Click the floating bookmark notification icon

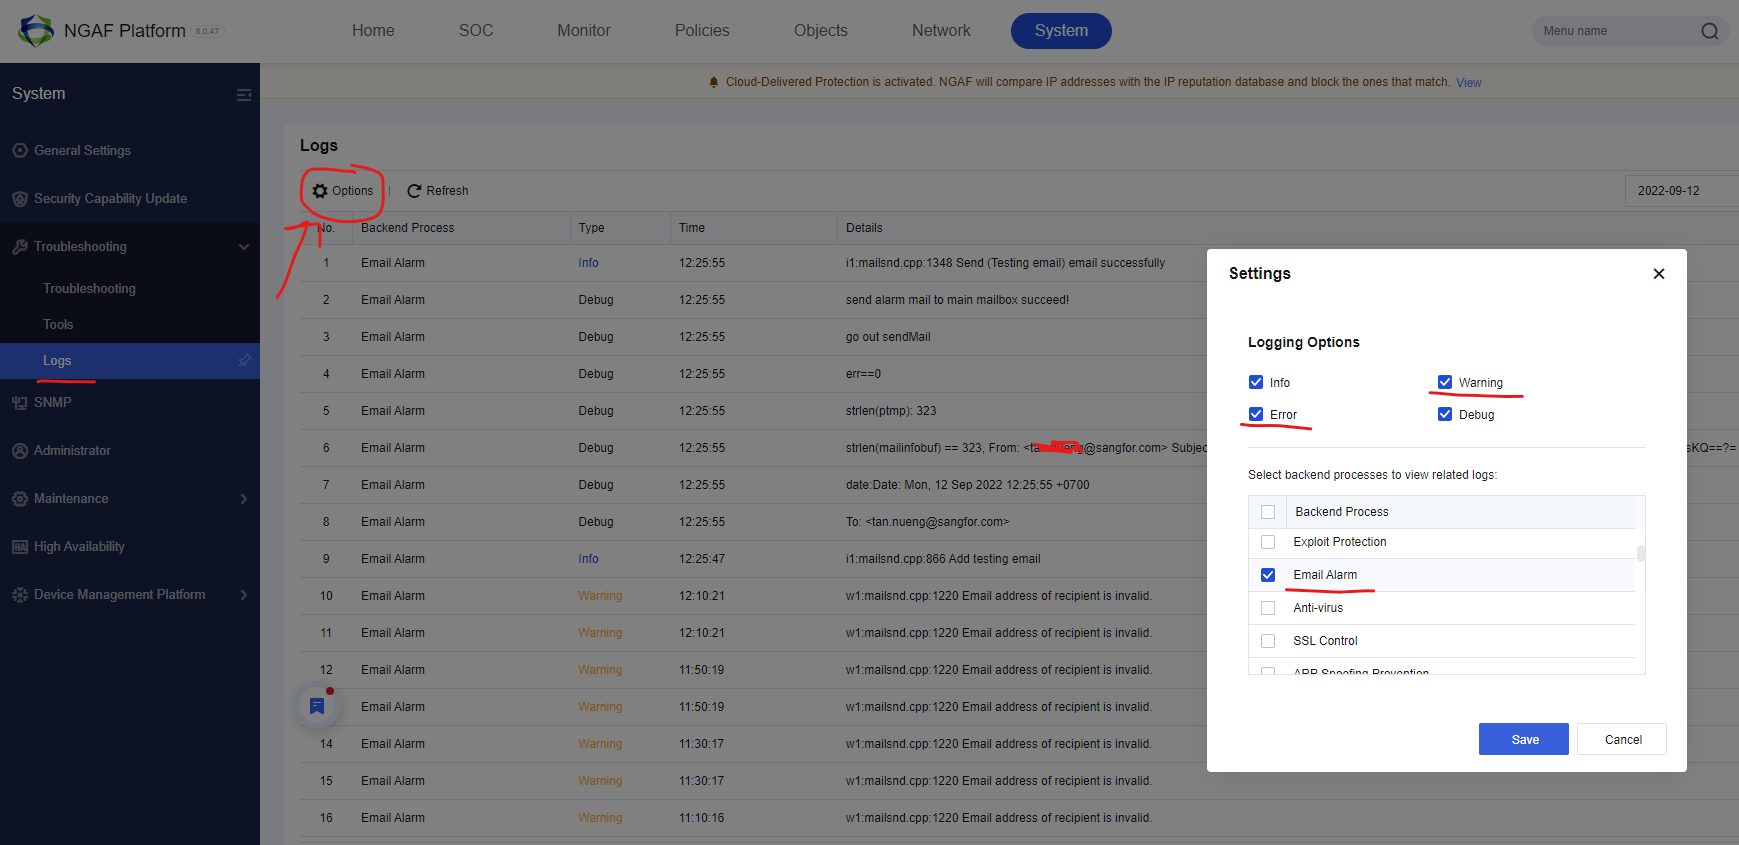[317, 706]
